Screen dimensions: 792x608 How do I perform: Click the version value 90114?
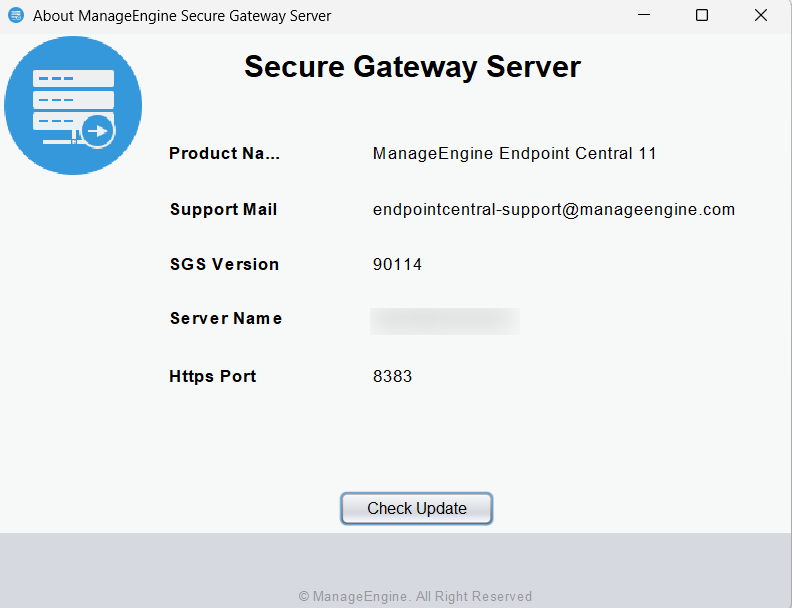coord(397,264)
